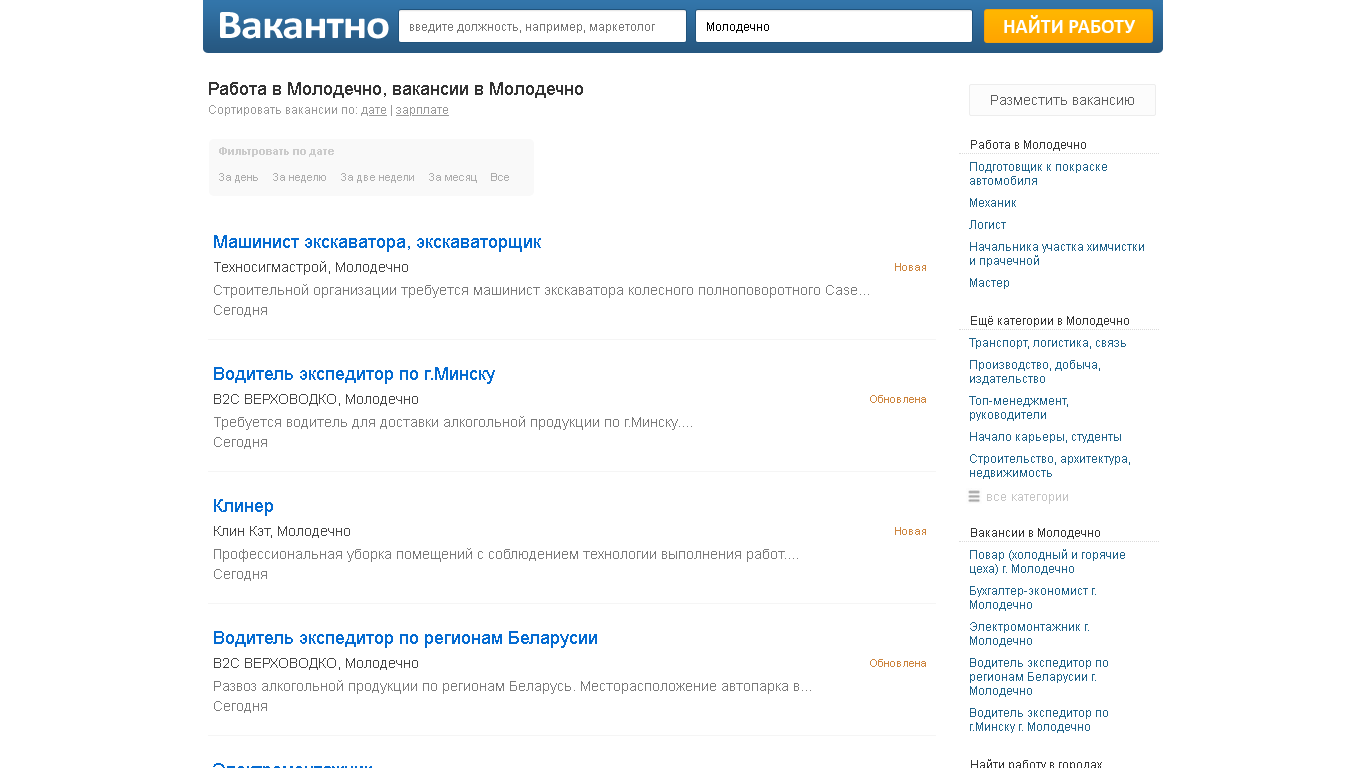Screen dimensions: 1366x768
Task: Click the Вакансии в Молодечно sidebar heading
Action: tap(1035, 533)
